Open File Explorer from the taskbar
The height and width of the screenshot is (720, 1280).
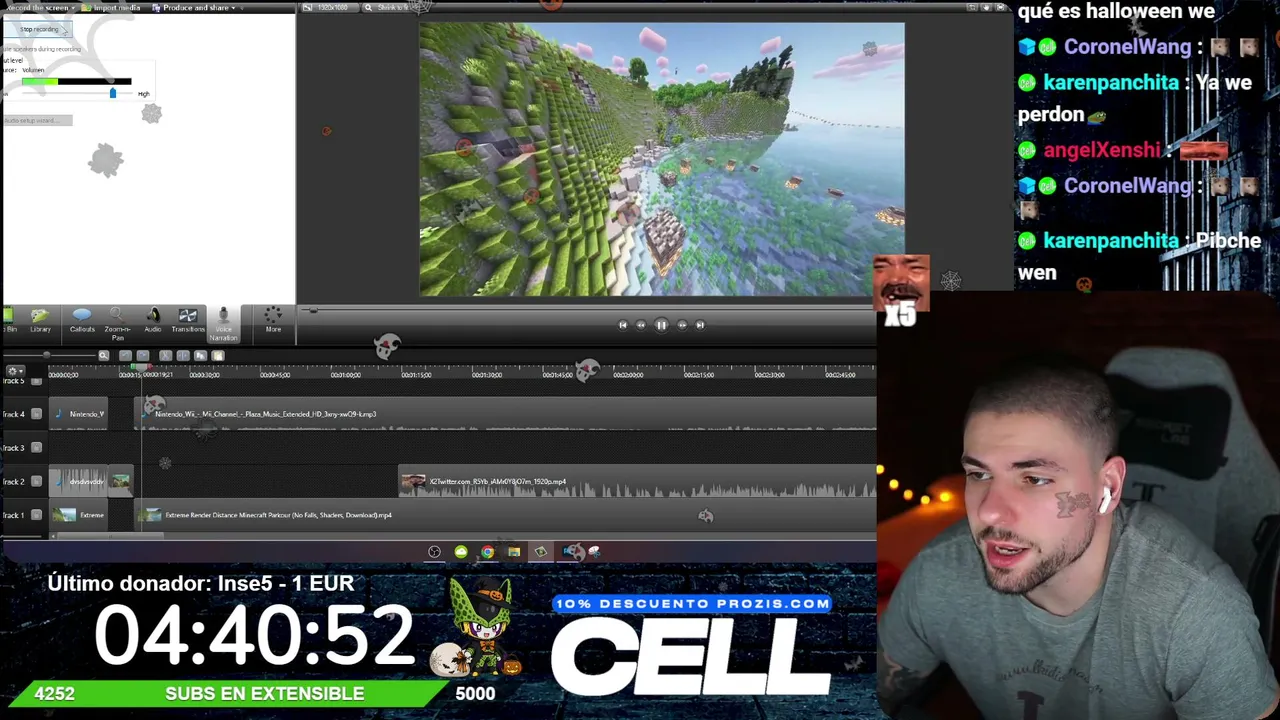coord(514,552)
